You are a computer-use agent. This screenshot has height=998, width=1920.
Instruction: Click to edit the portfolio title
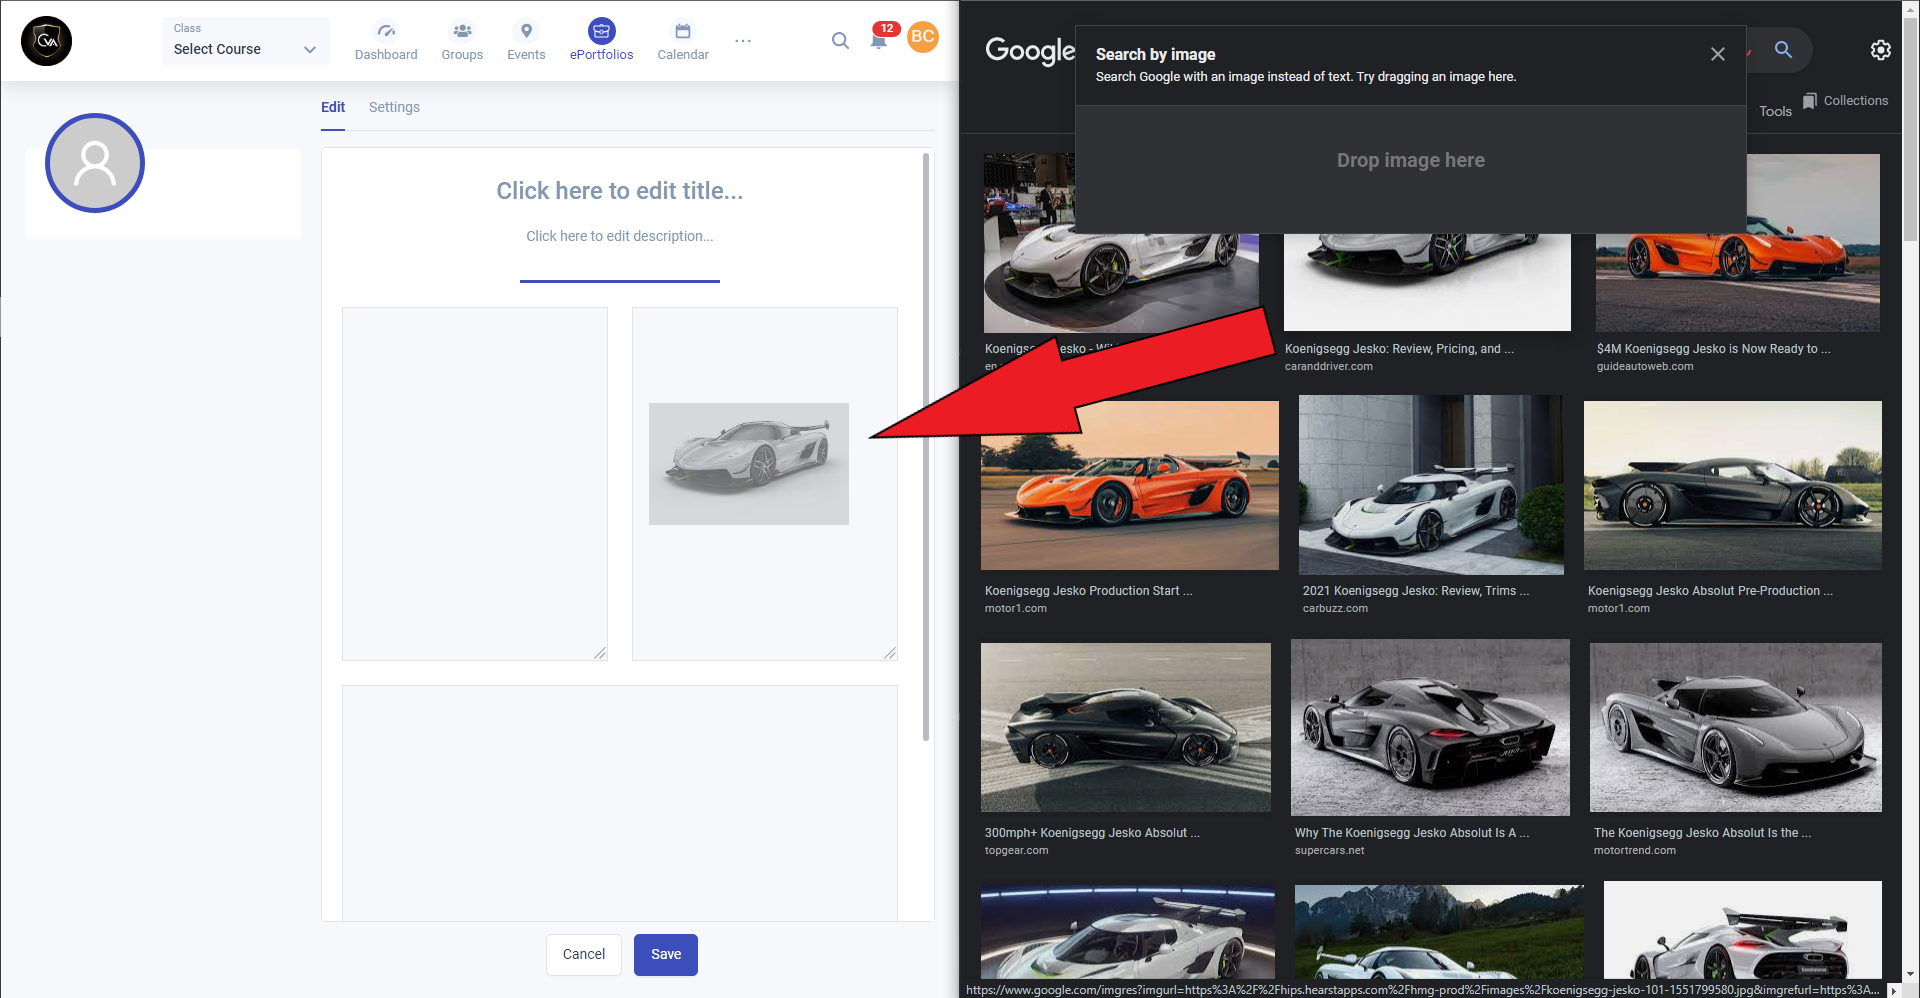pyautogui.click(x=620, y=191)
